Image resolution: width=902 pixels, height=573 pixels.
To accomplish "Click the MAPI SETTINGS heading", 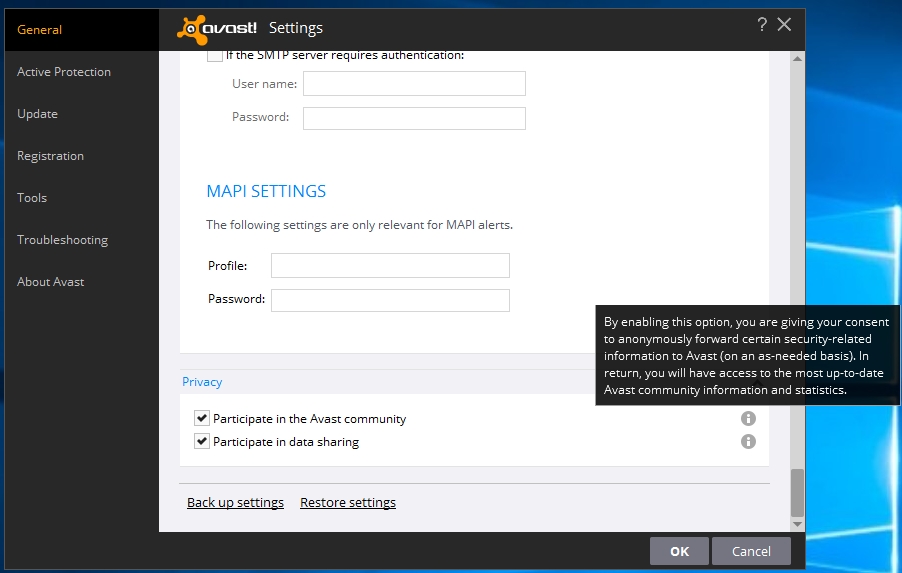I will pyautogui.click(x=266, y=191).
